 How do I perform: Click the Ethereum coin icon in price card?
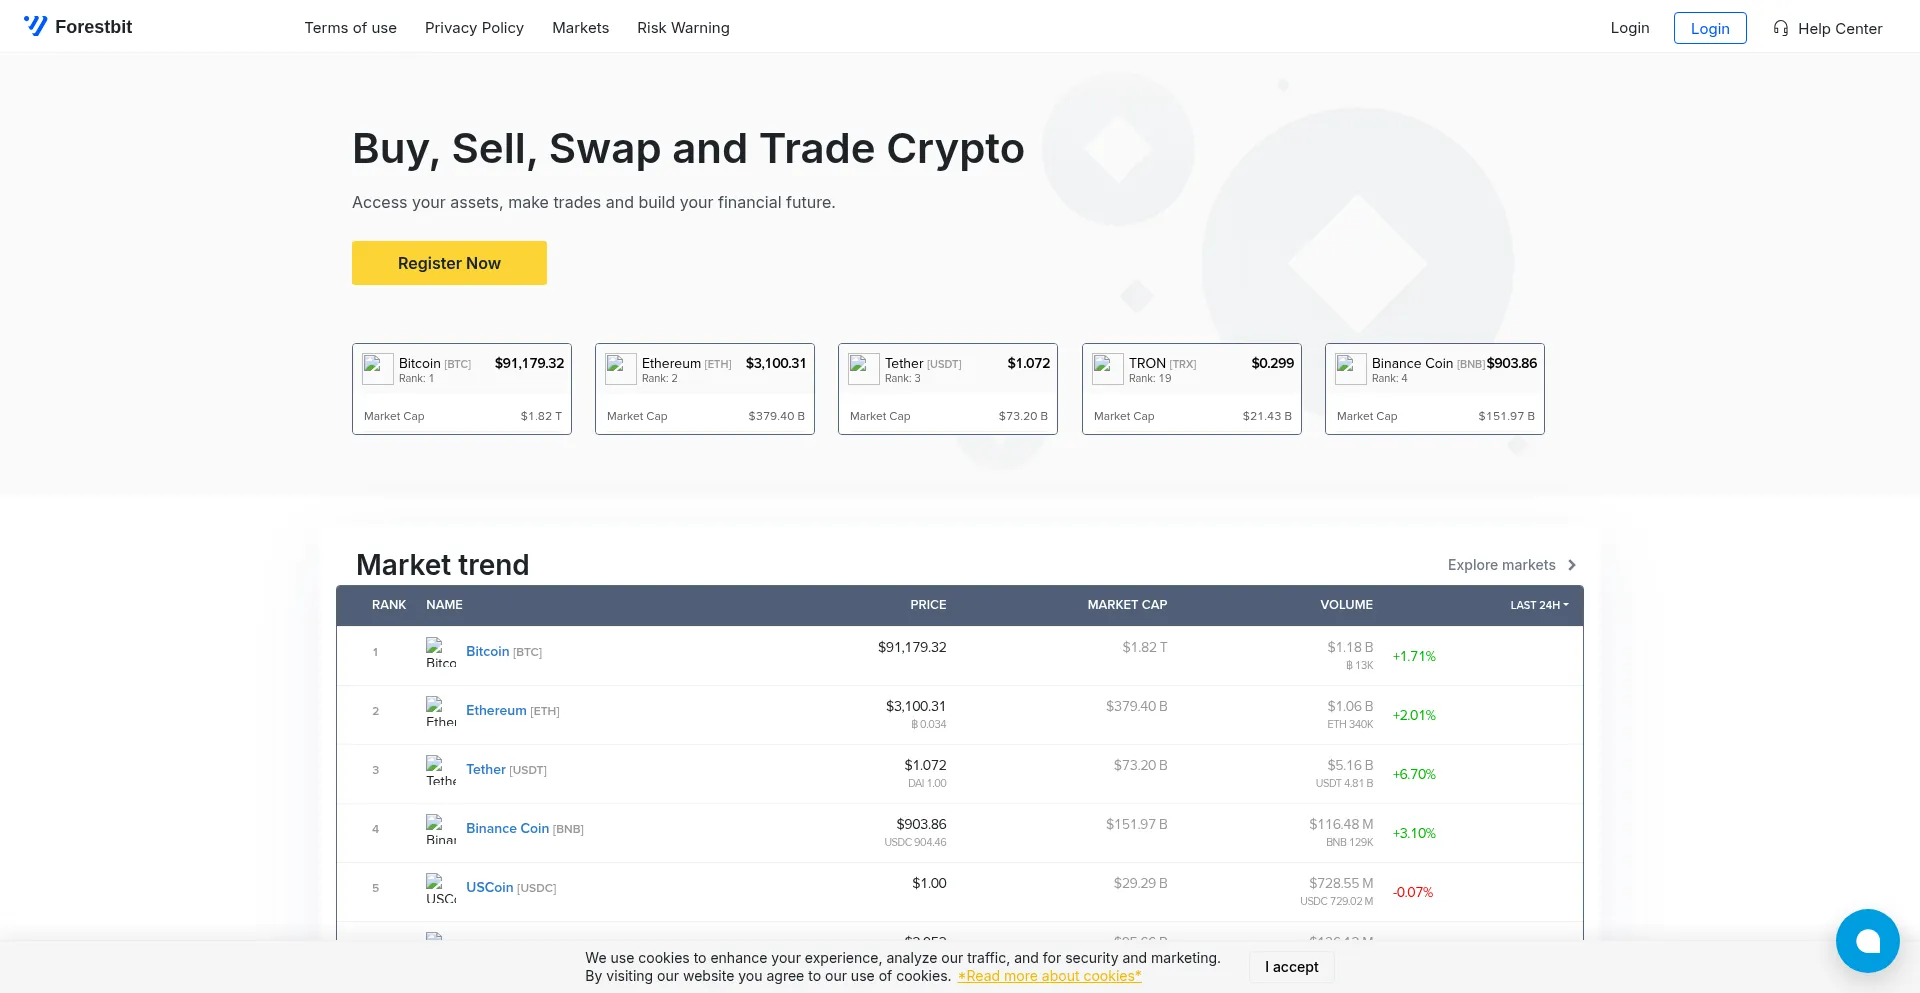point(620,368)
